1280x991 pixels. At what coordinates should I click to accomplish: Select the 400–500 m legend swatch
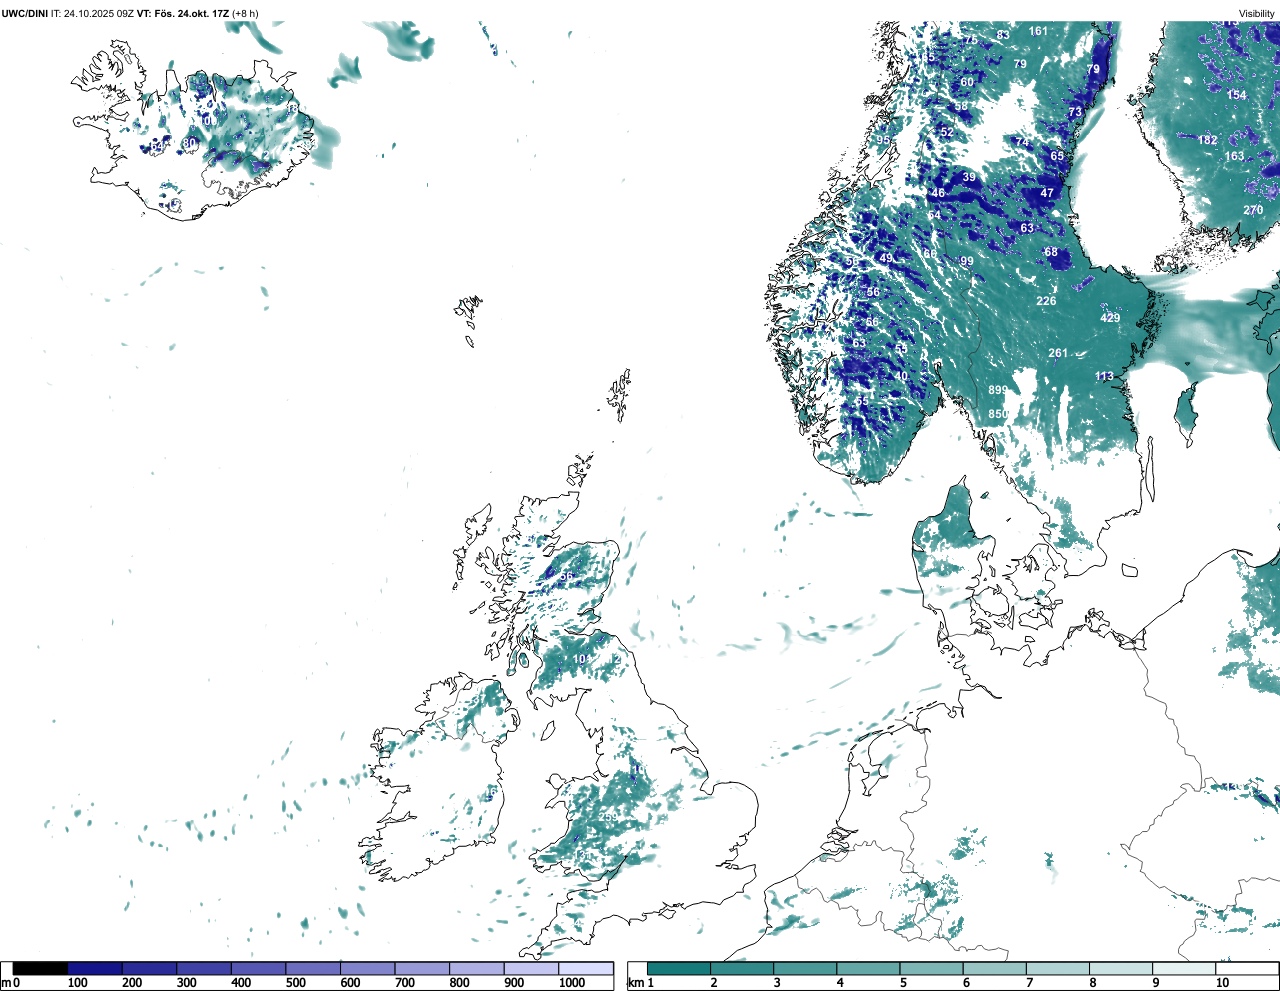(x=259, y=968)
